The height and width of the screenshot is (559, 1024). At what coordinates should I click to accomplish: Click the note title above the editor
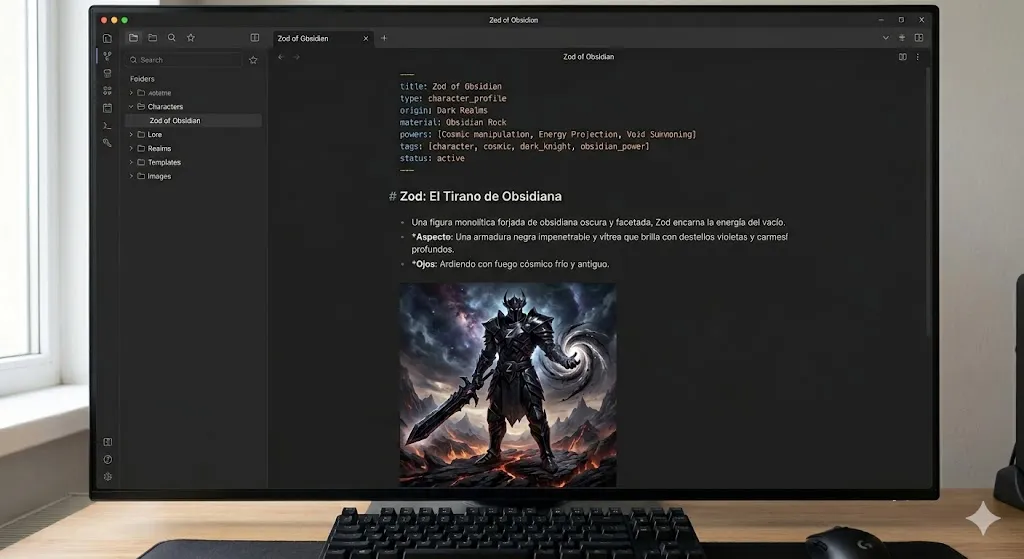coord(588,57)
